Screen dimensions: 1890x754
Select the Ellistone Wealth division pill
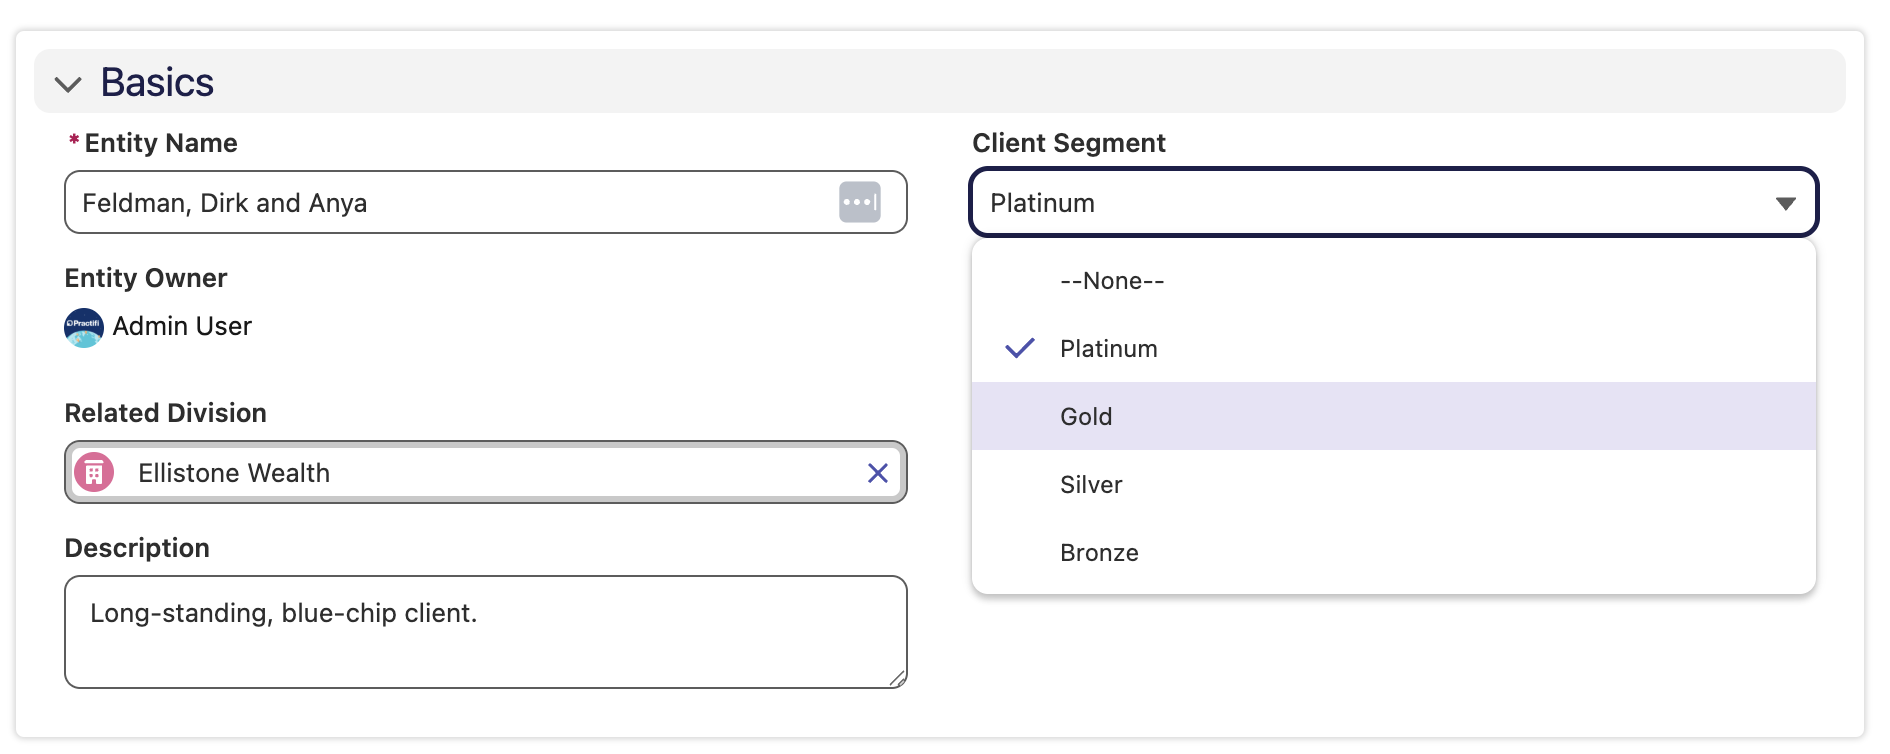pyautogui.click(x=485, y=472)
